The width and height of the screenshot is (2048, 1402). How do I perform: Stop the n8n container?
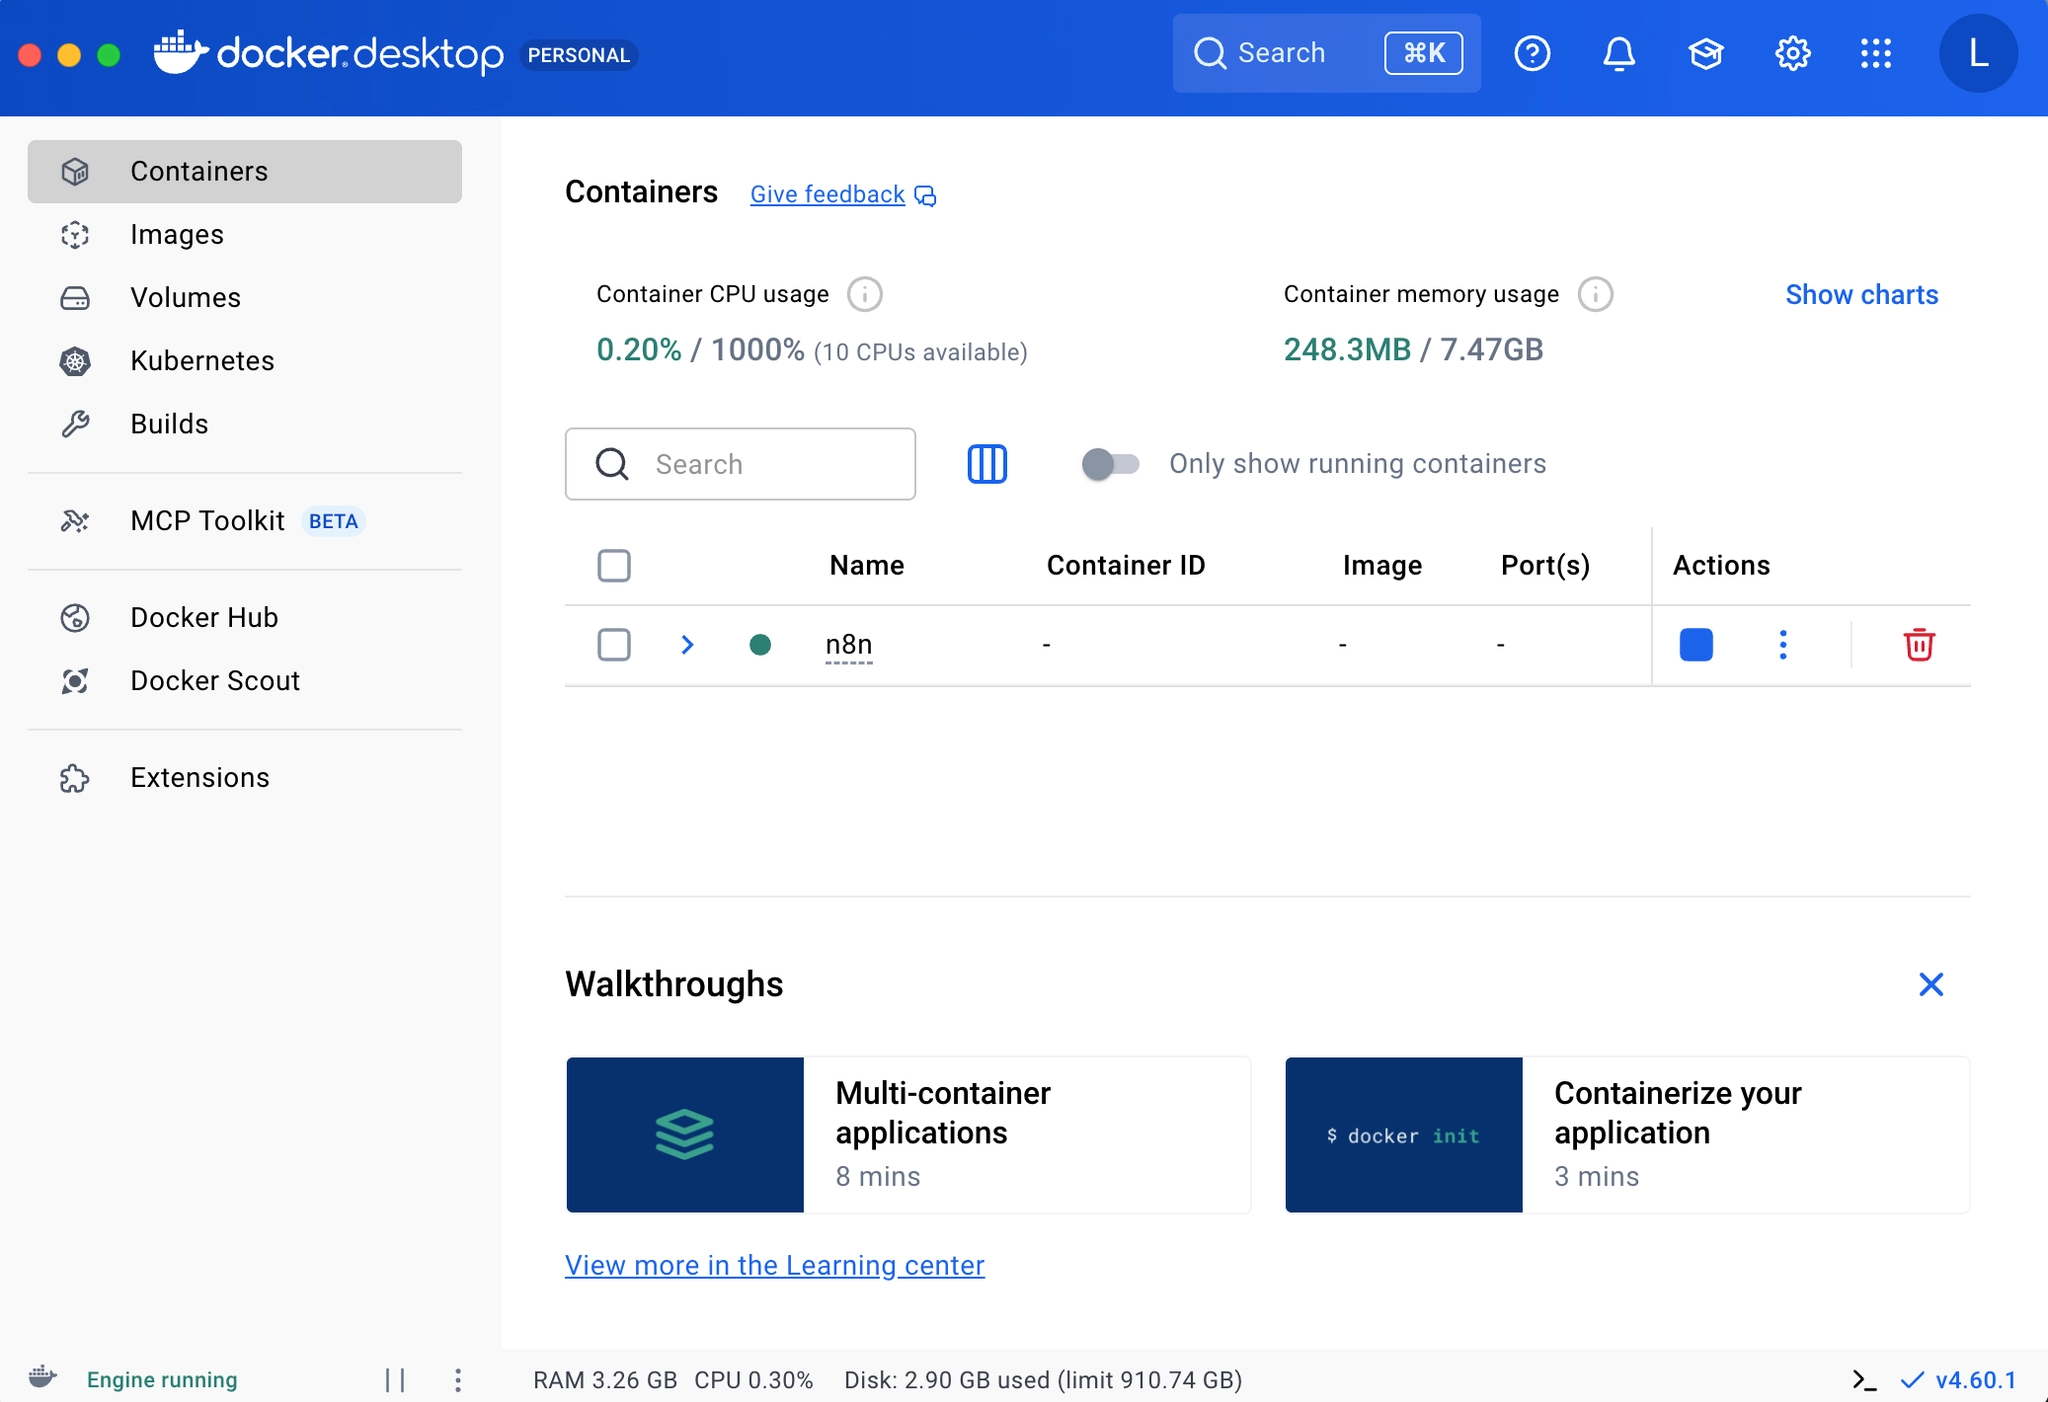(x=1695, y=645)
